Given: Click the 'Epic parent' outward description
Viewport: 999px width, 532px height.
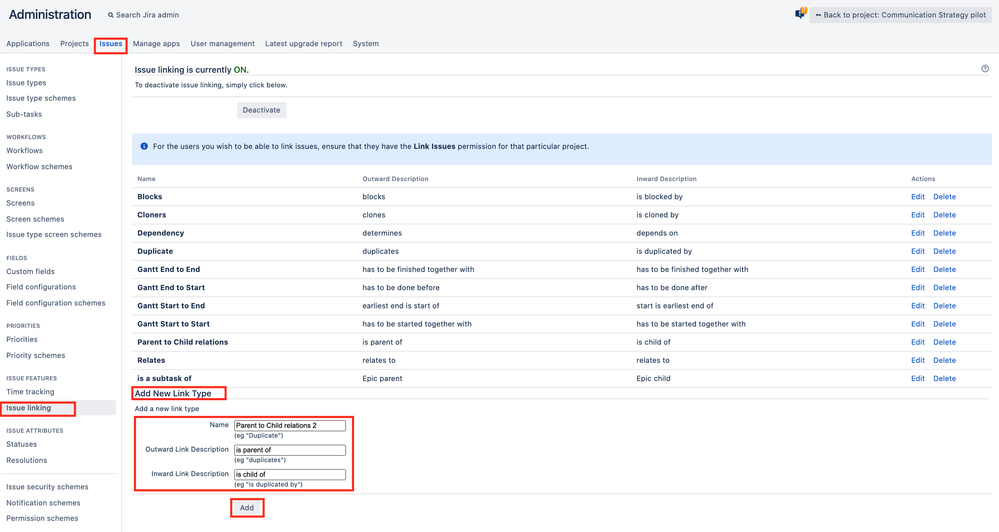Looking at the screenshot, I should [x=382, y=378].
